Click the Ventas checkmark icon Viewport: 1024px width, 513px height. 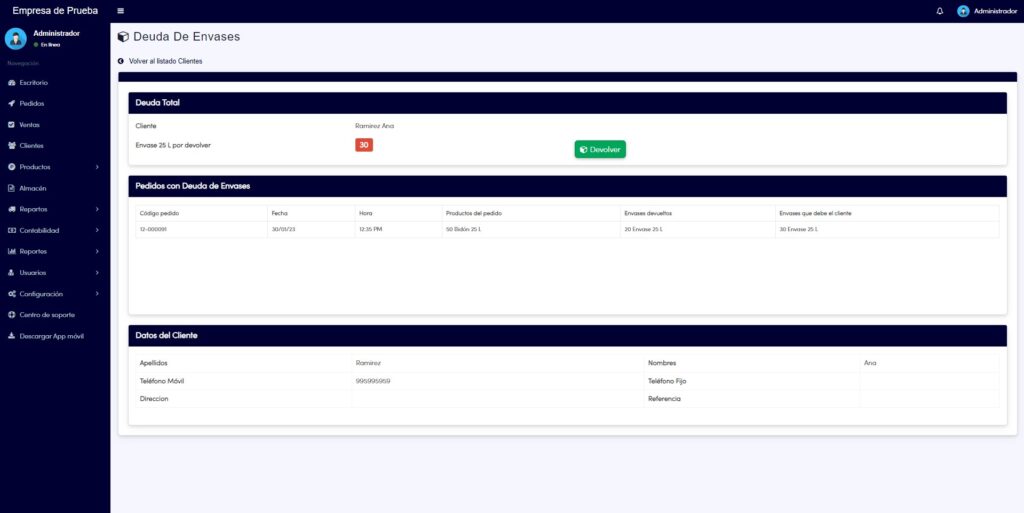(x=11, y=125)
